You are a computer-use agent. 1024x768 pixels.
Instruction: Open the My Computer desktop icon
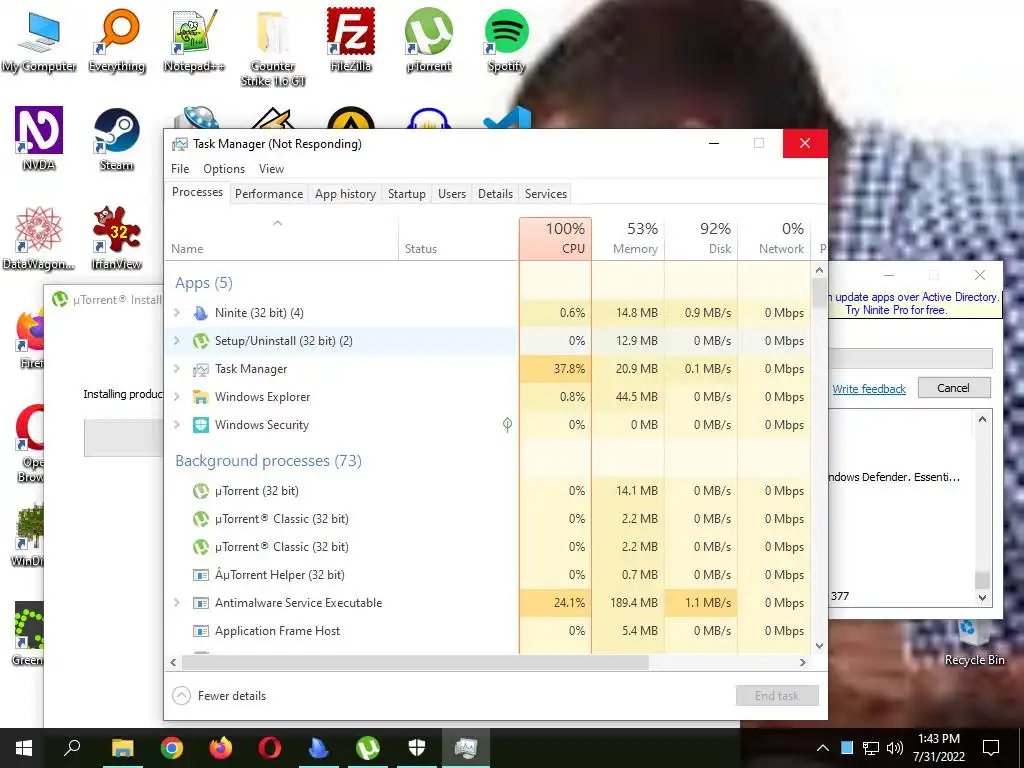(39, 39)
